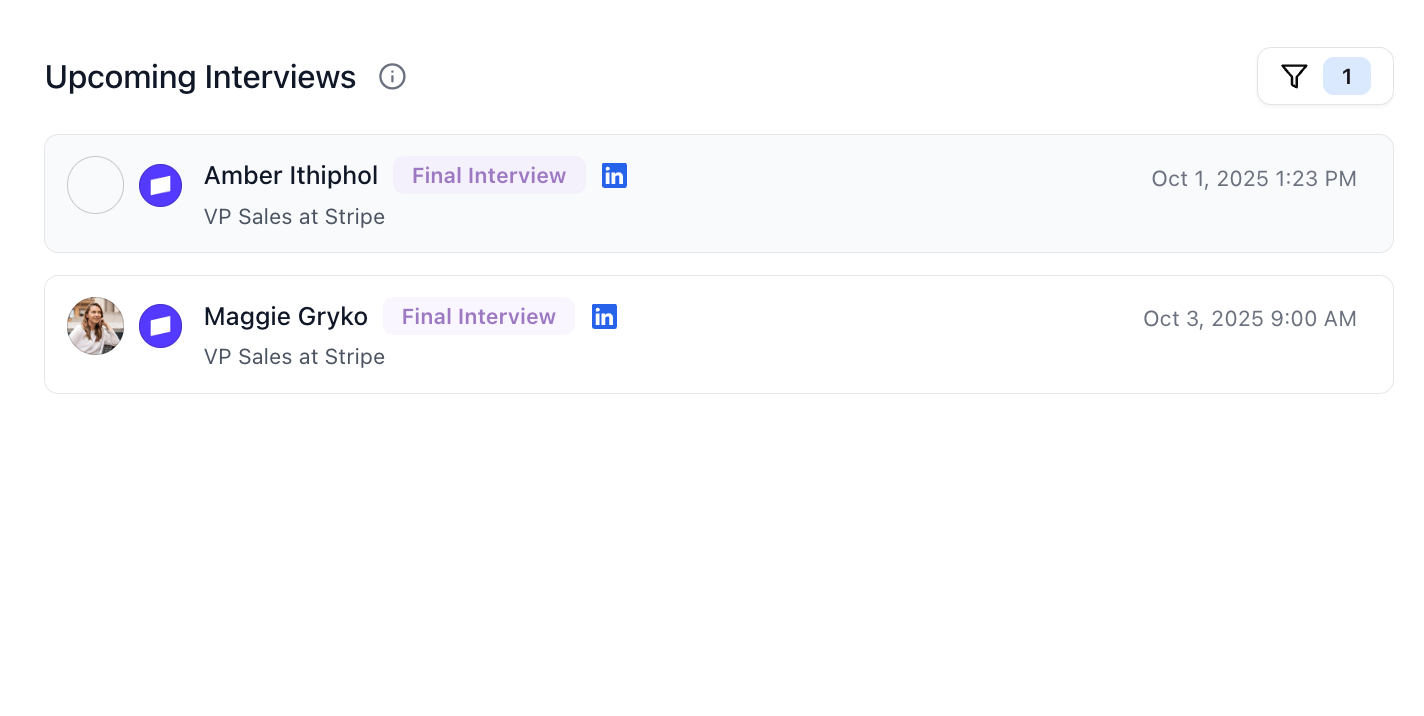Open the filter button showing 1
1424x716 pixels.
[x=1325, y=76]
